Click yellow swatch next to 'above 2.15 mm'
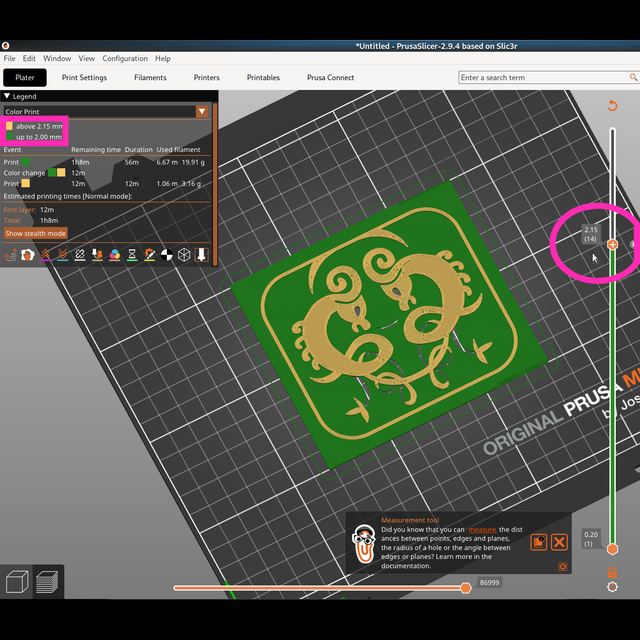Screen dimensions: 640x640 click(9, 126)
